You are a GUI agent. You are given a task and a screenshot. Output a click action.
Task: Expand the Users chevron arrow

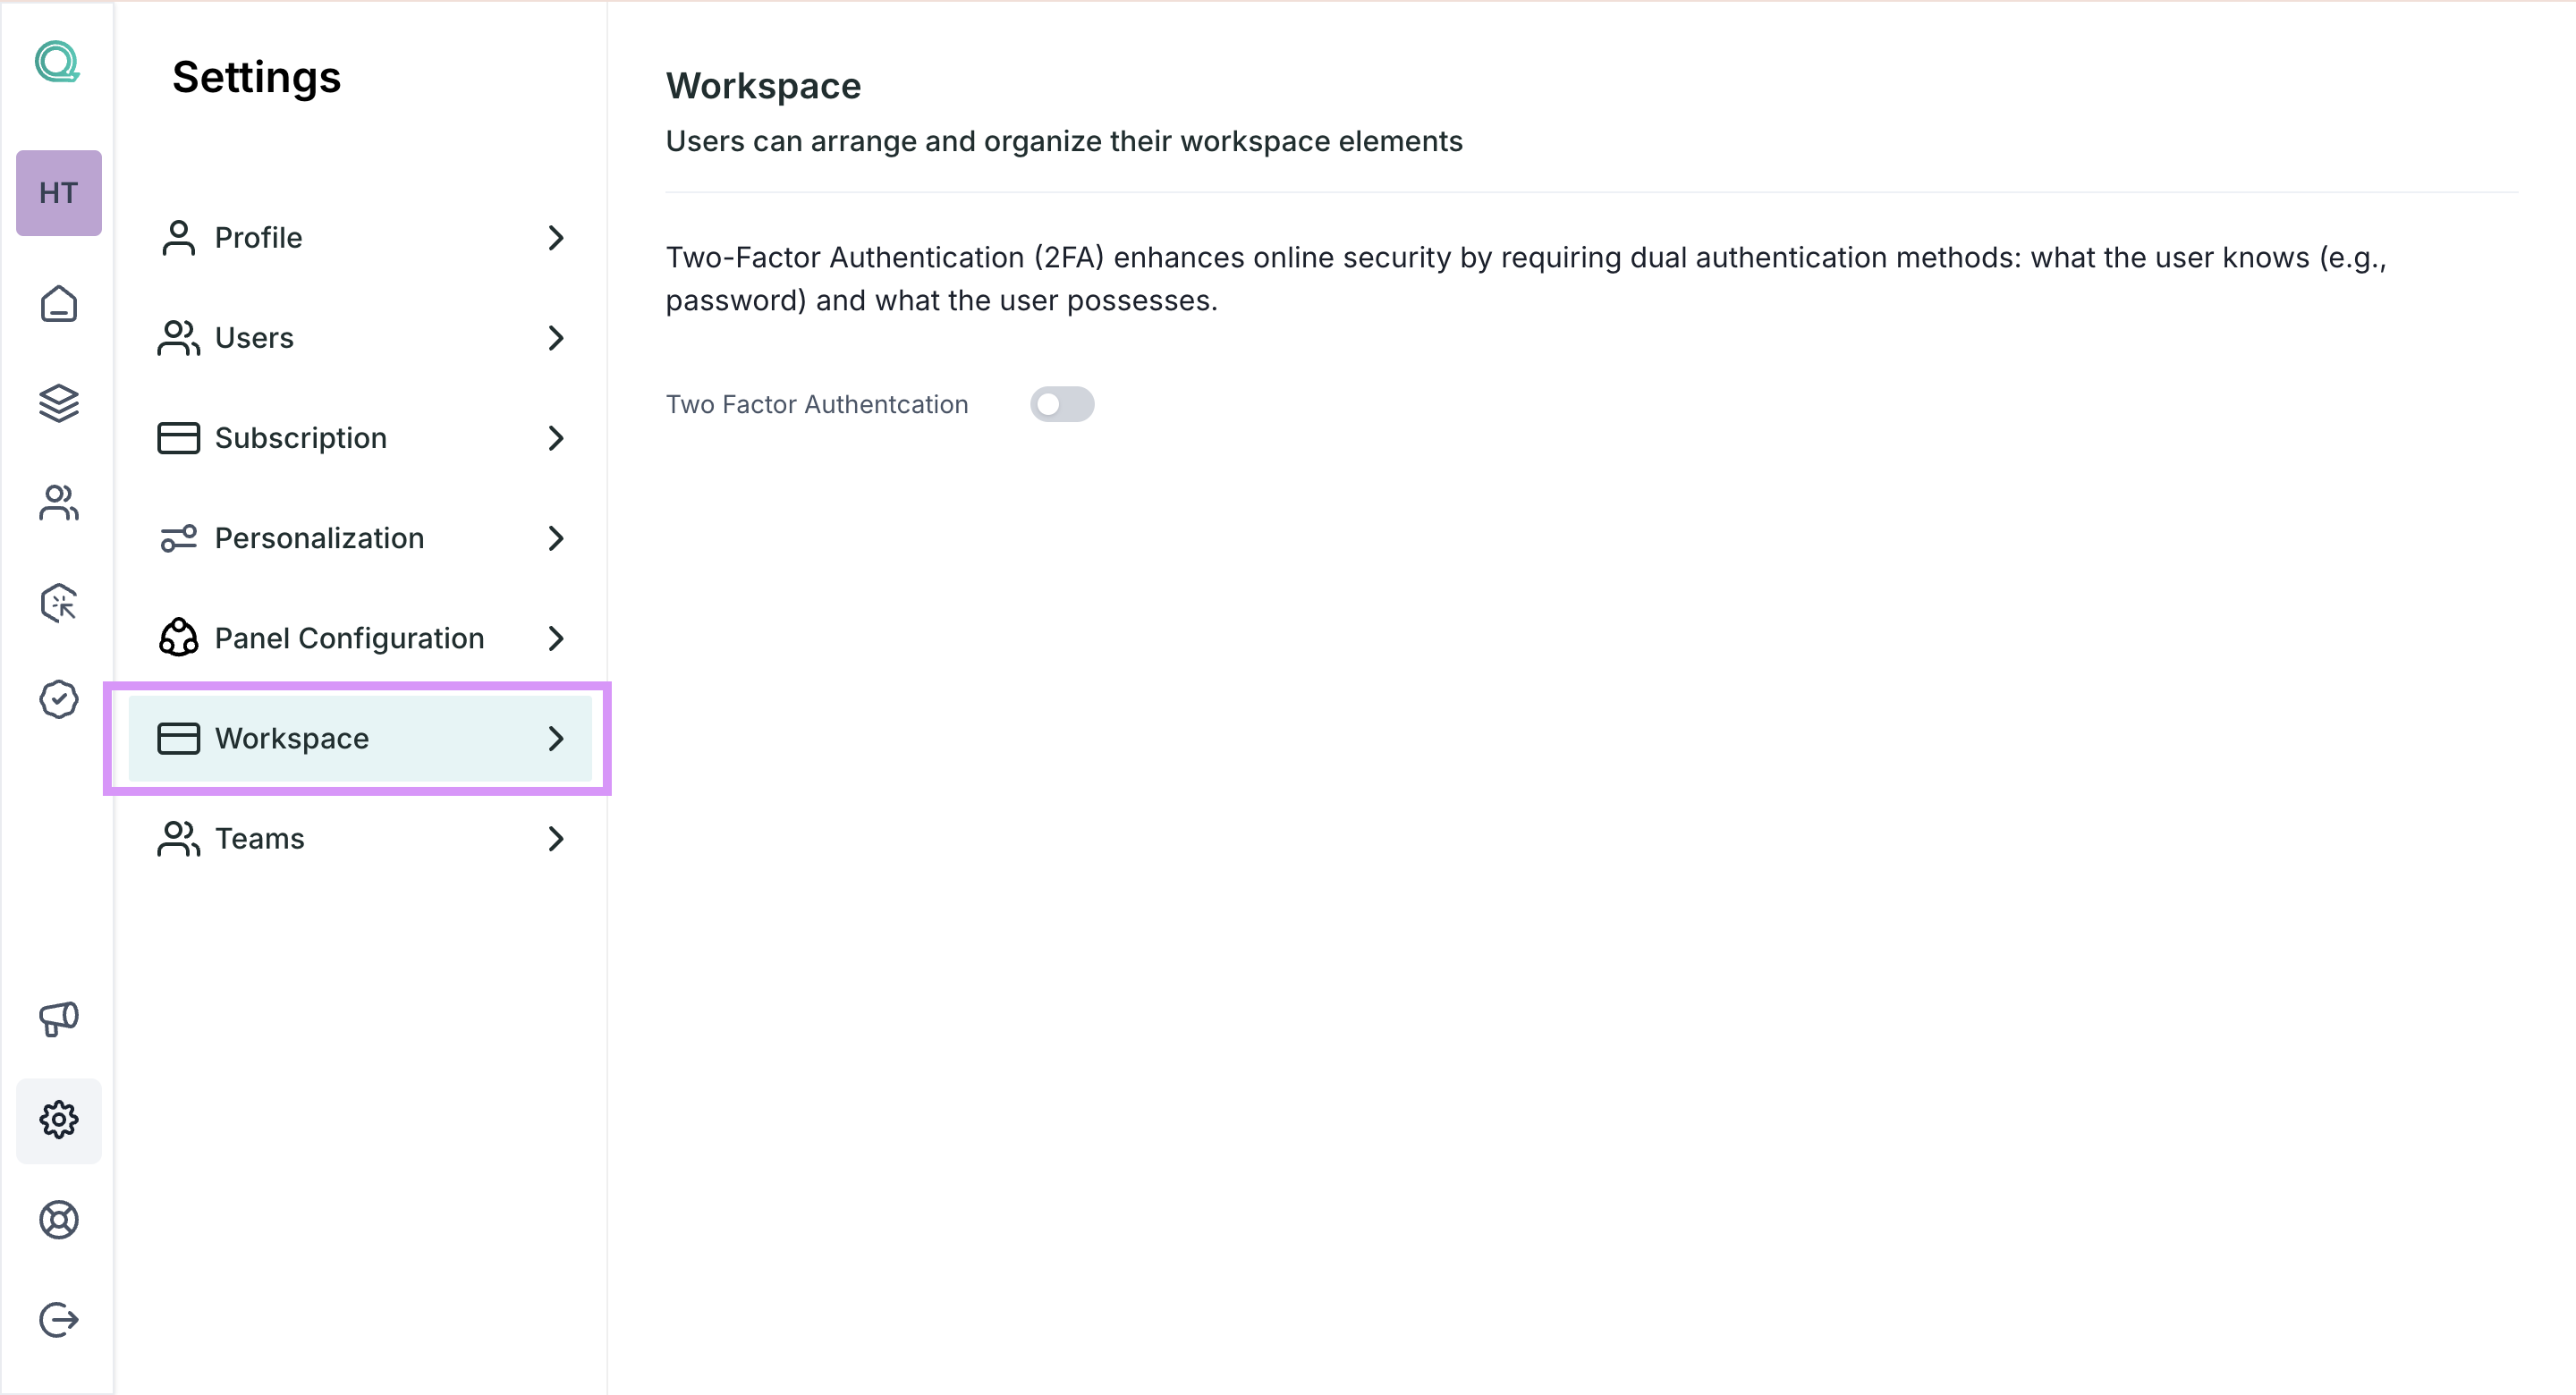556,338
